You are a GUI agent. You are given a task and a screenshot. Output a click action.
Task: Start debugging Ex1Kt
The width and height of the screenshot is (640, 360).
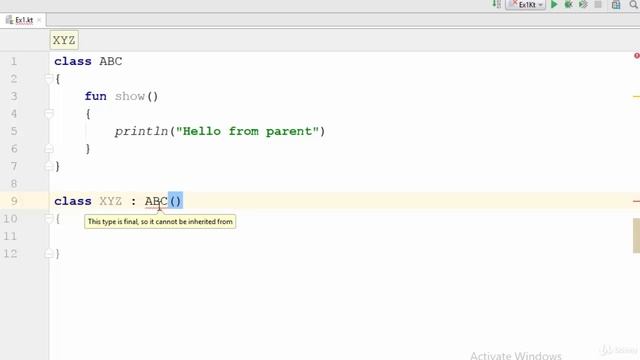(568, 4)
